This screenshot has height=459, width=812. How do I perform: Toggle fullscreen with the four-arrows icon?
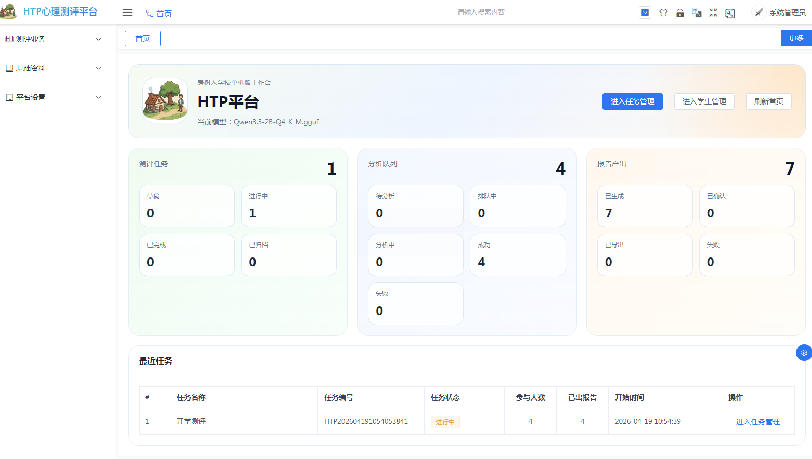[714, 13]
